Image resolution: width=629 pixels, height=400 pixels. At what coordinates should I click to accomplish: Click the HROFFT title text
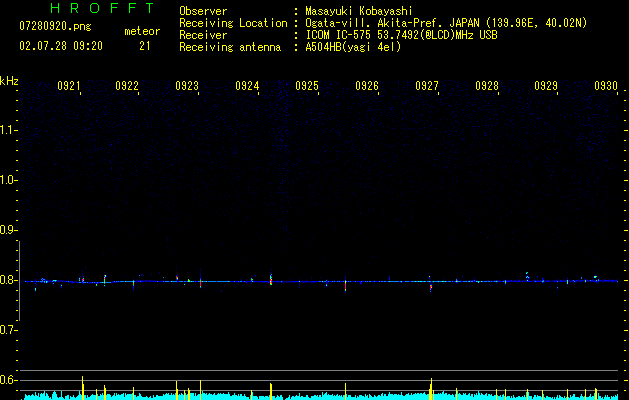(103, 8)
